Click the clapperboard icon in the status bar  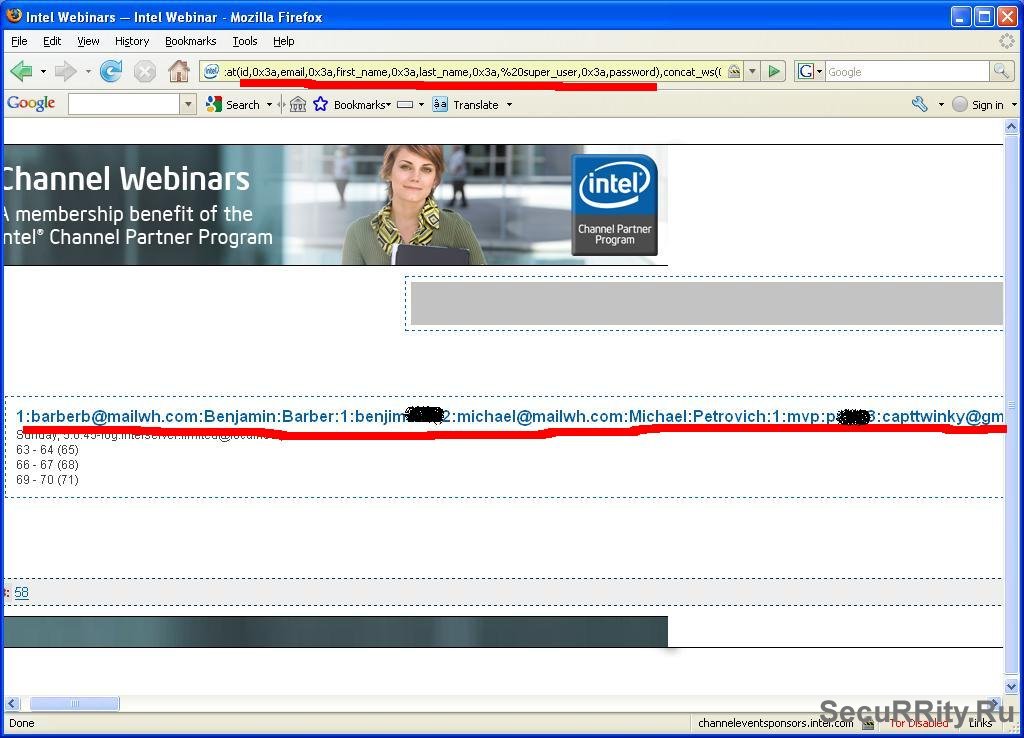(868, 723)
